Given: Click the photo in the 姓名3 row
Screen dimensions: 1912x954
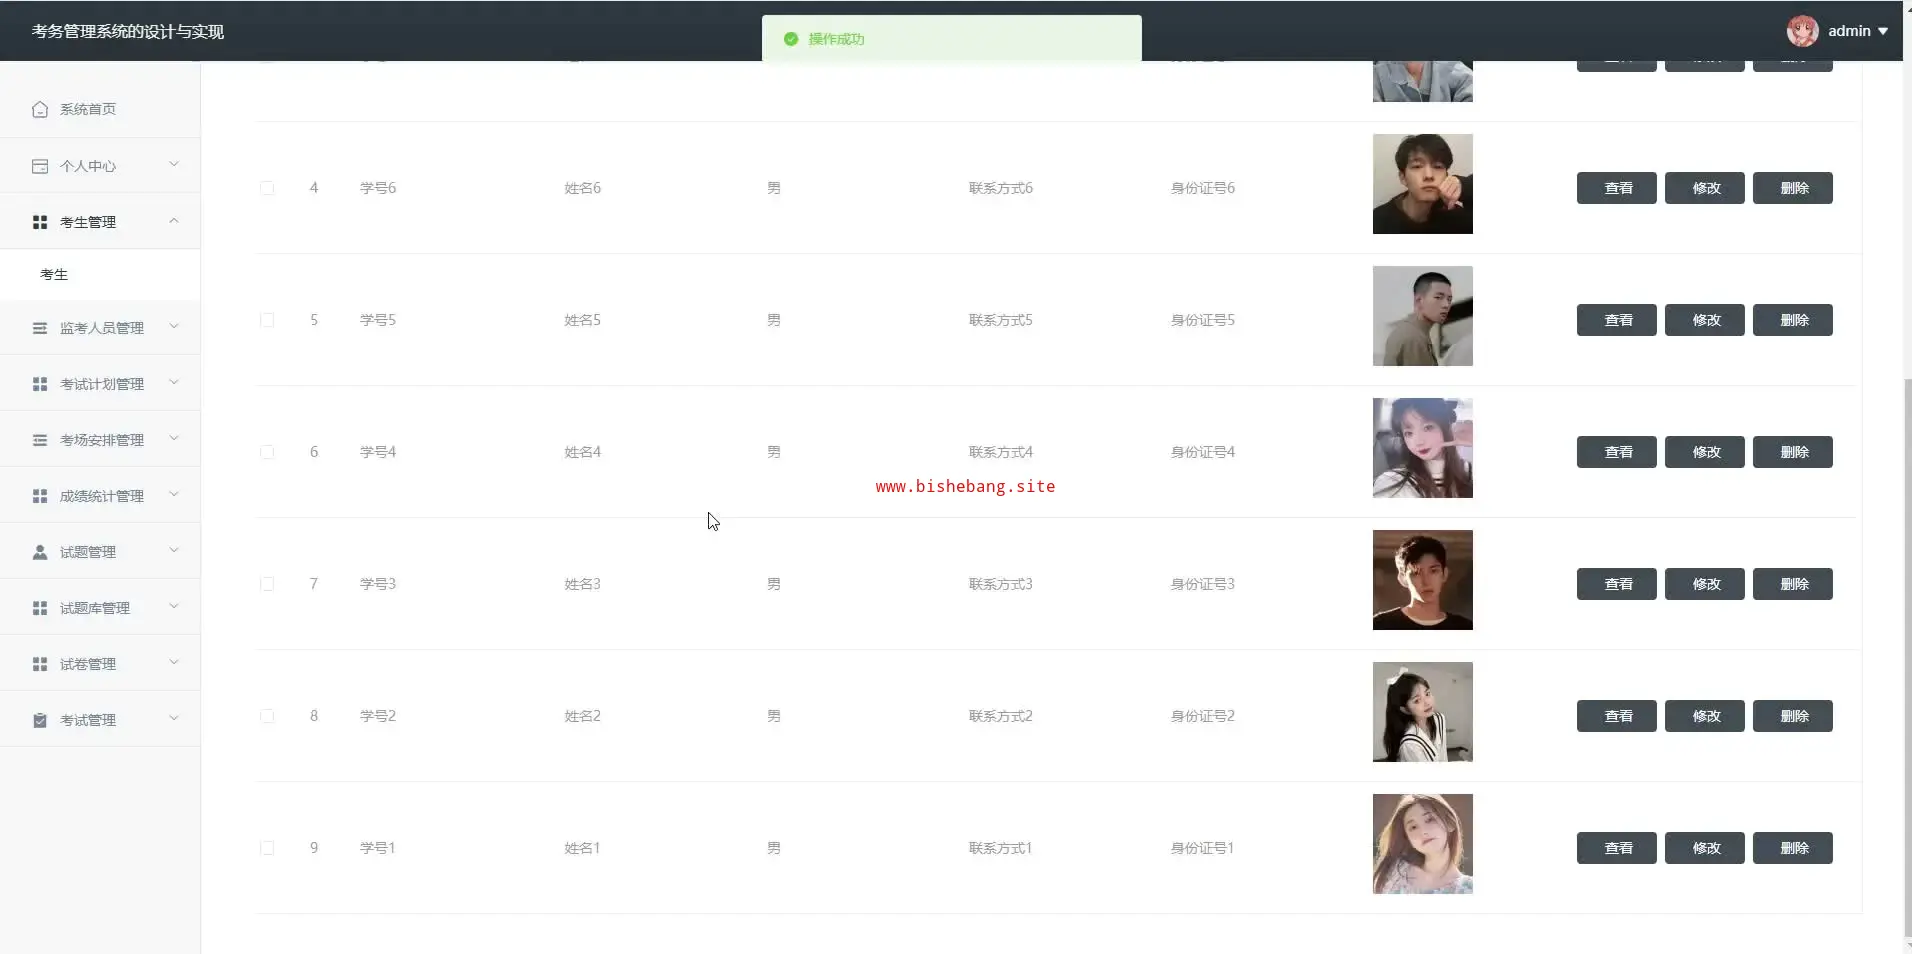Looking at the screenshot, I should click(x=1423, y=580).
